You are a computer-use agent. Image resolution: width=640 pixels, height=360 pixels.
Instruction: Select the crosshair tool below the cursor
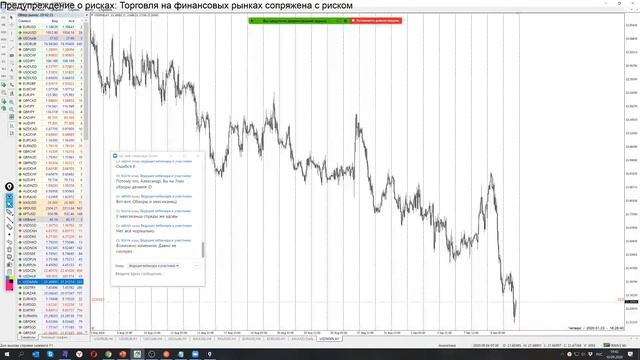11,25
